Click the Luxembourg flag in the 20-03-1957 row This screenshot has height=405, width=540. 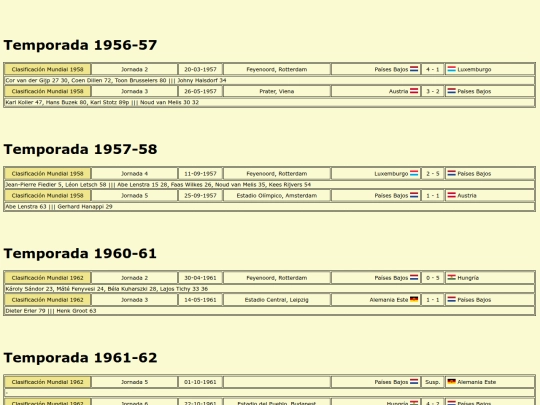(451, 69)
